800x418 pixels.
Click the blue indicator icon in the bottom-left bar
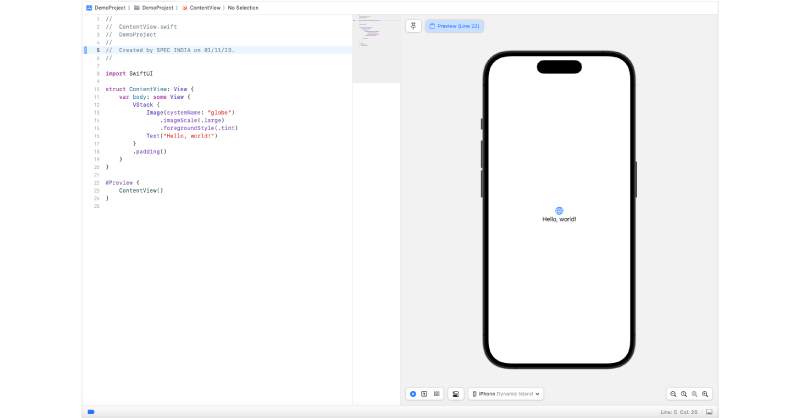coord(91,412)
